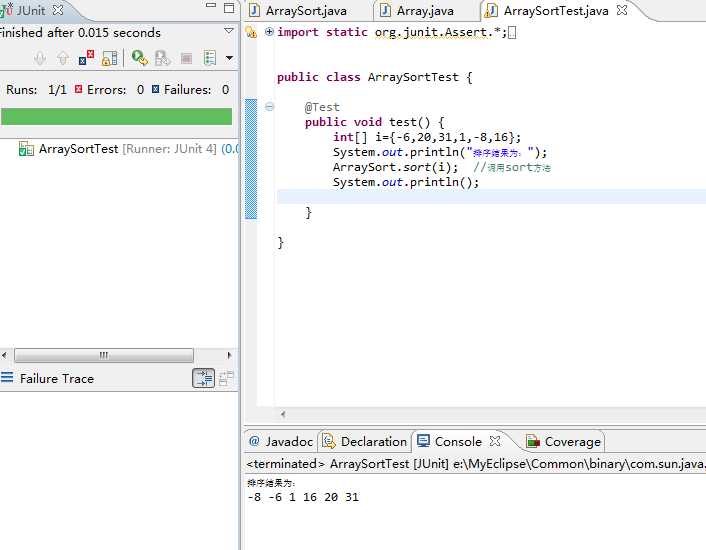Click editor horizontal scroll left arrow
Viewport: 706px width, 550px height.
click(x=283, y=414)
